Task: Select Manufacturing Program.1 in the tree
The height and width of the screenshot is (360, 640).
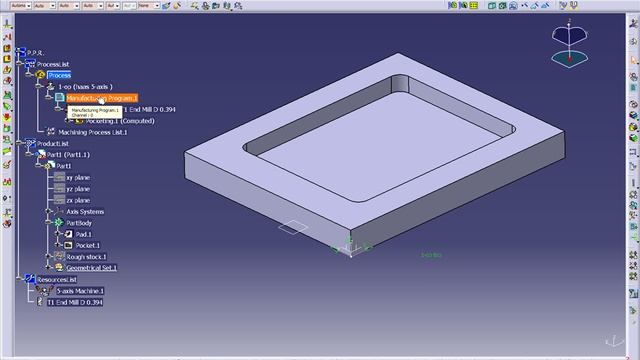Action: tap(102, 98)
